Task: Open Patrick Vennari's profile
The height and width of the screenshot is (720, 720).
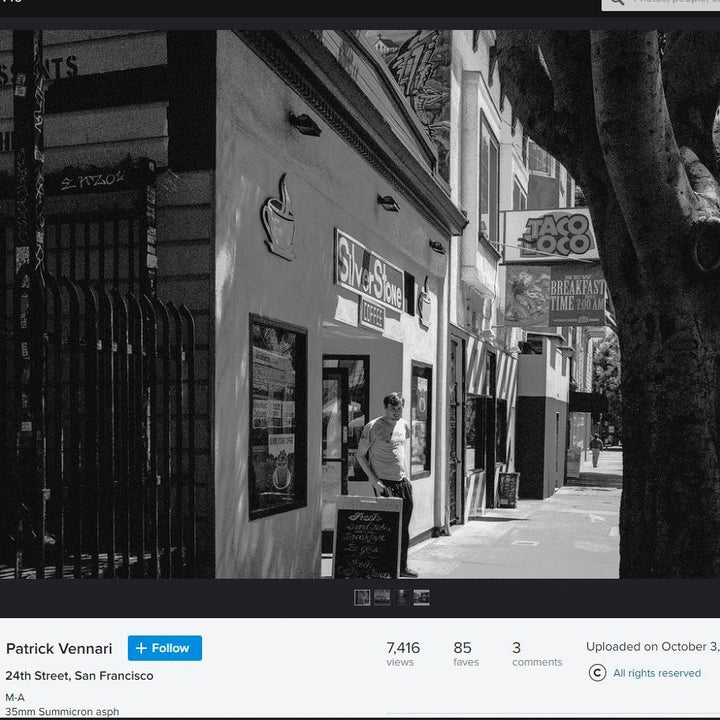Action: (x=59, y=649)
